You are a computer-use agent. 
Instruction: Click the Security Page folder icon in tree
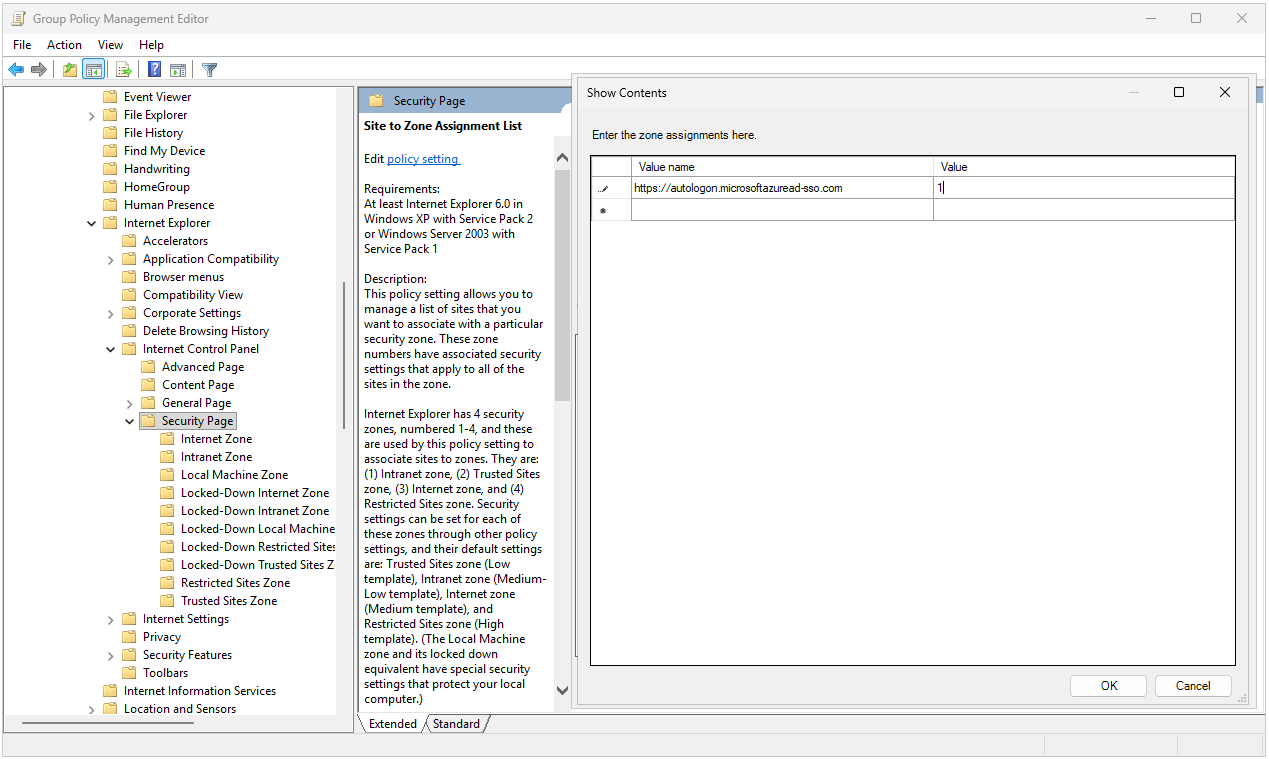click(148, 421)
